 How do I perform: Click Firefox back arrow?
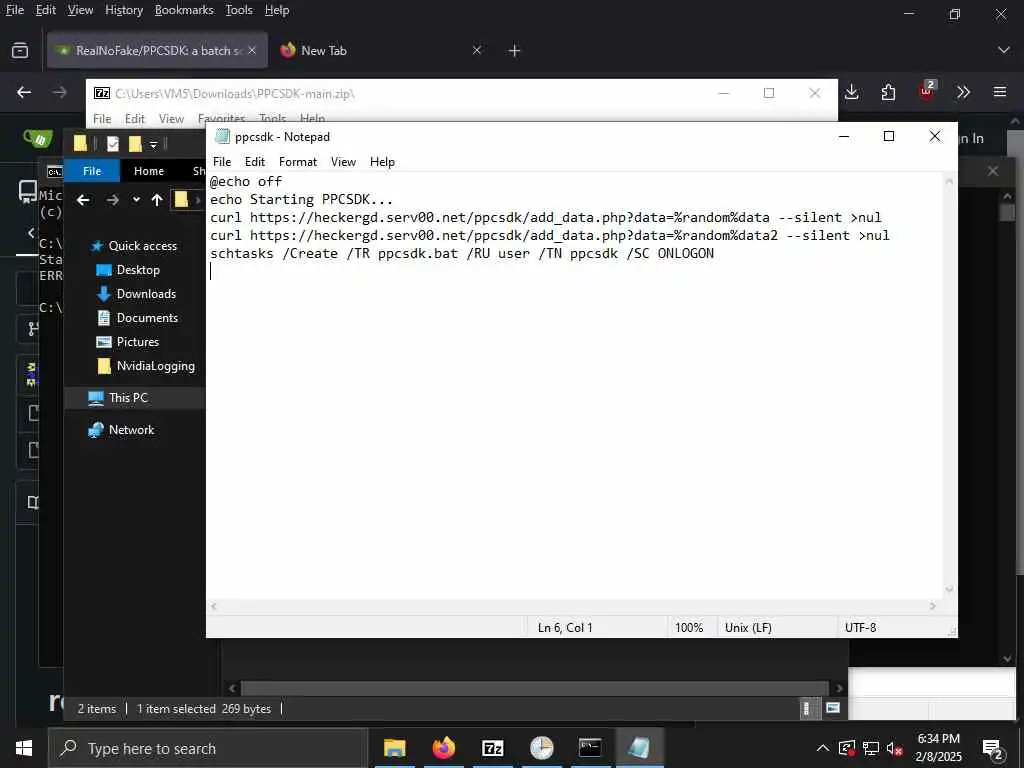[24, 92]
